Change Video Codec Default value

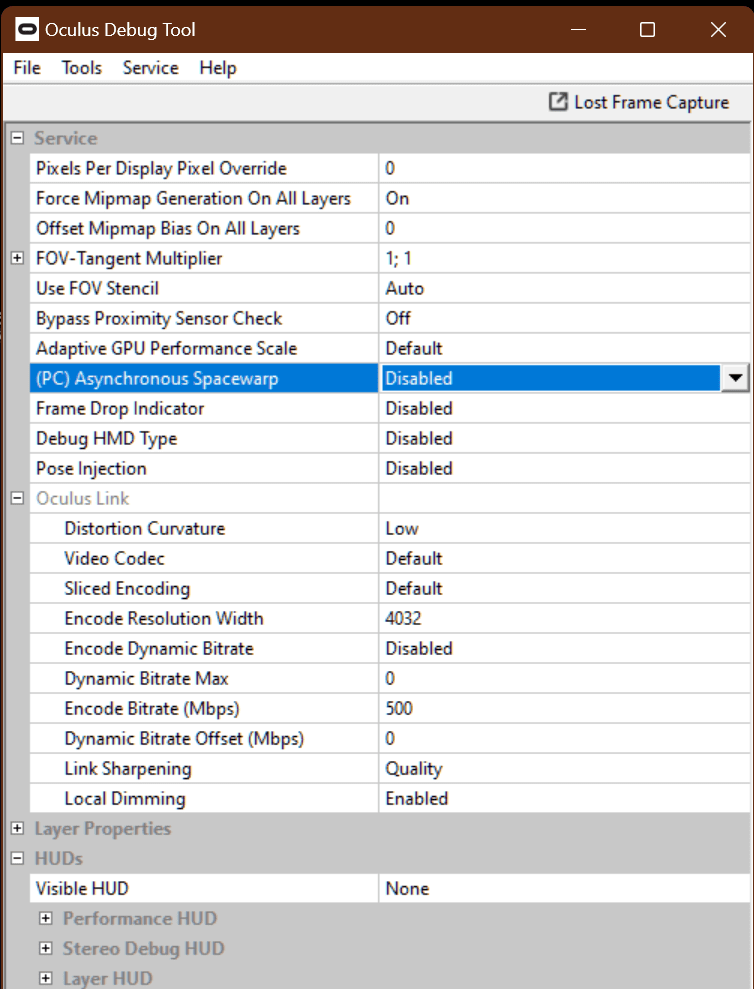point(564,558)
